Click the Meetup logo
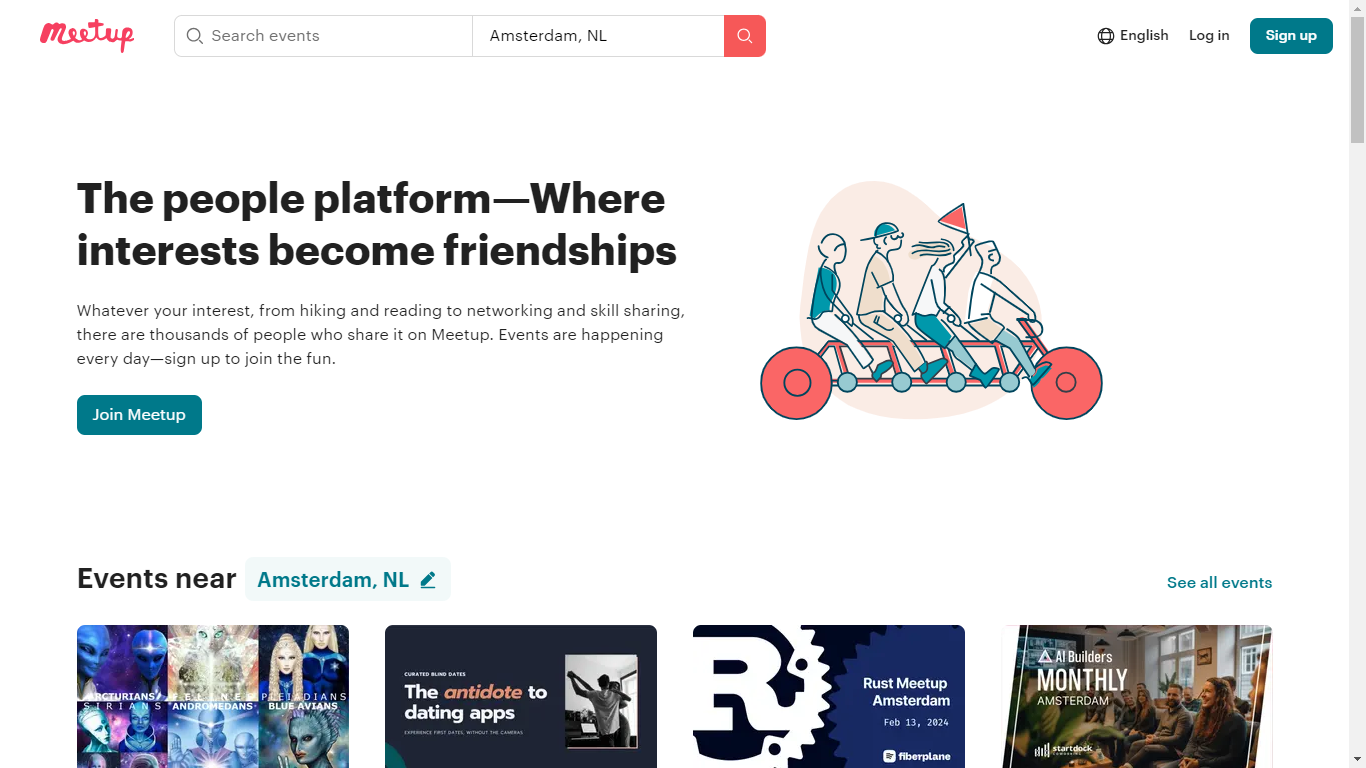Image resolution: width=1366 pixels, height=768 pixels. pyautogui.click(x=87, y=36)
